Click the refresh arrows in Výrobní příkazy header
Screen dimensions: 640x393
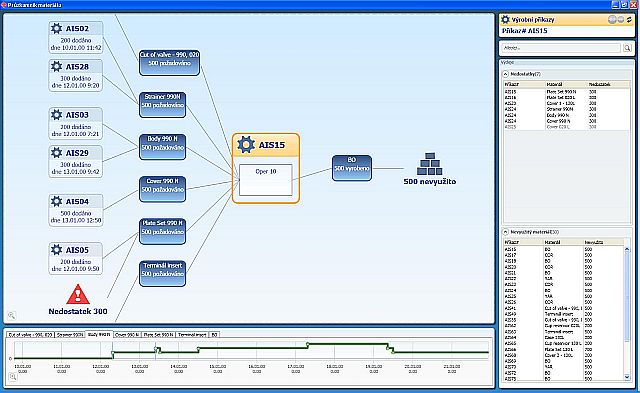tap(629, 20)
